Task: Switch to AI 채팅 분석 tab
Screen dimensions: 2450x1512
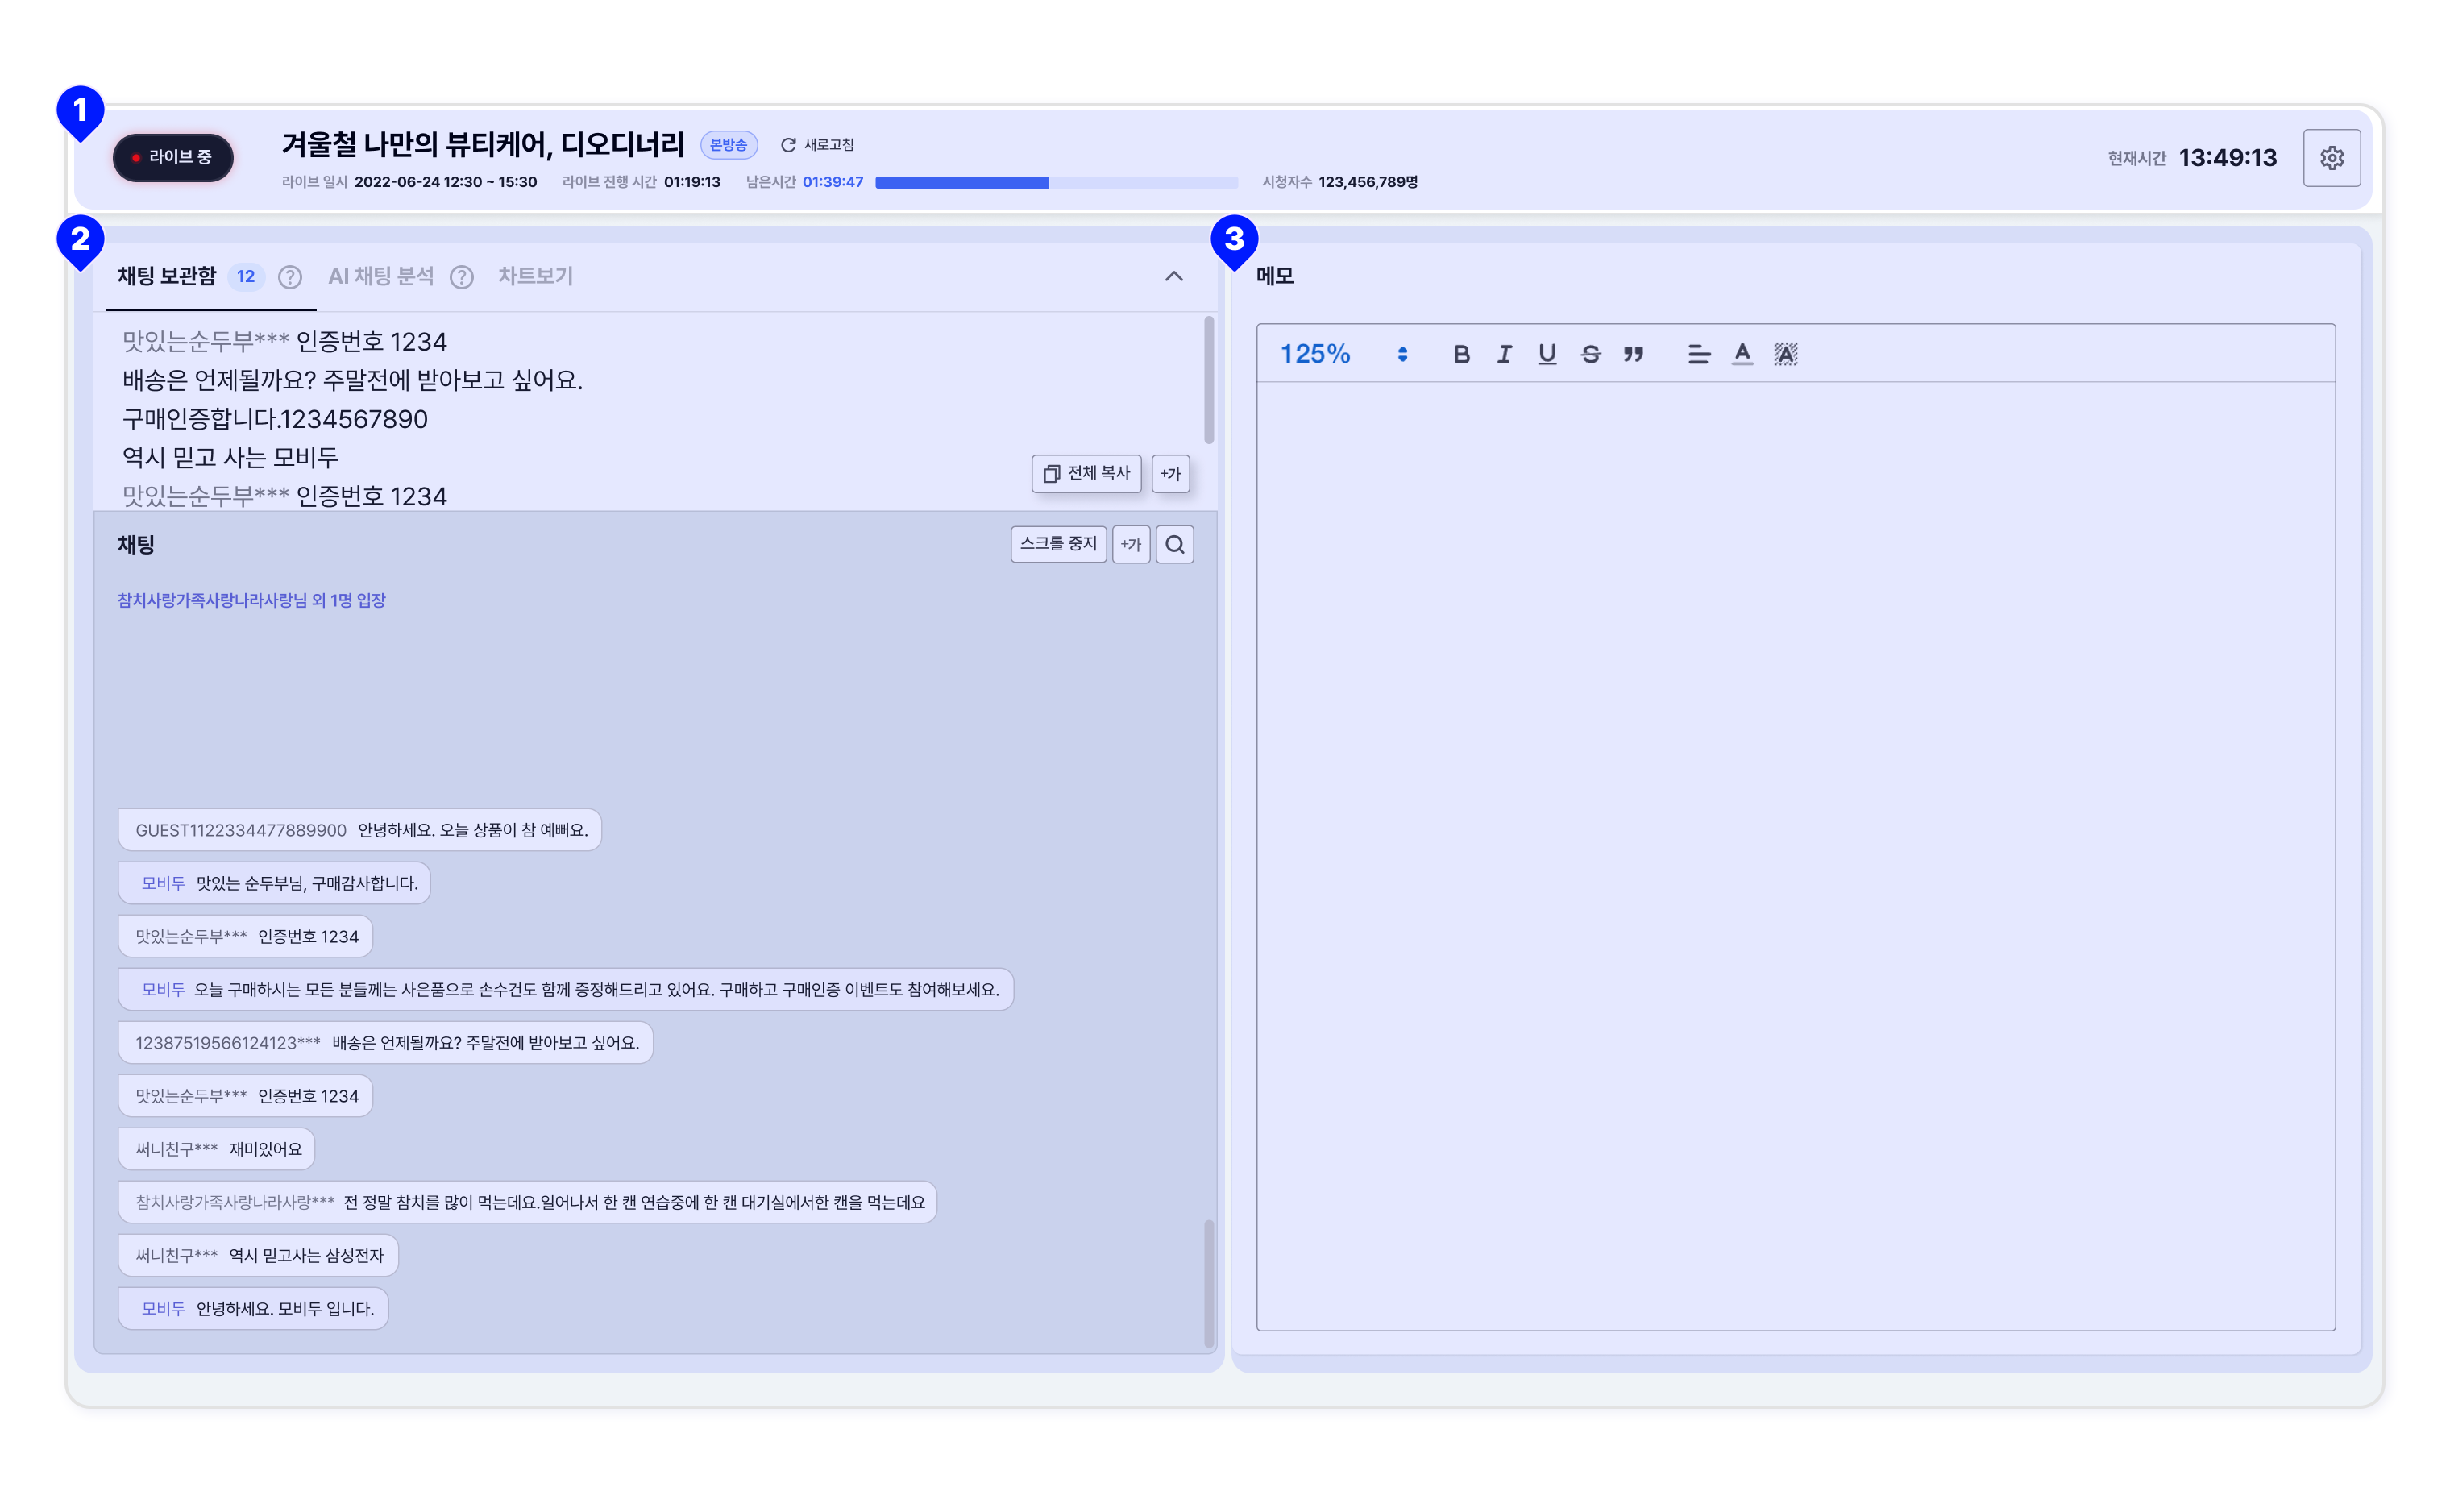Action: pos(381,277)
